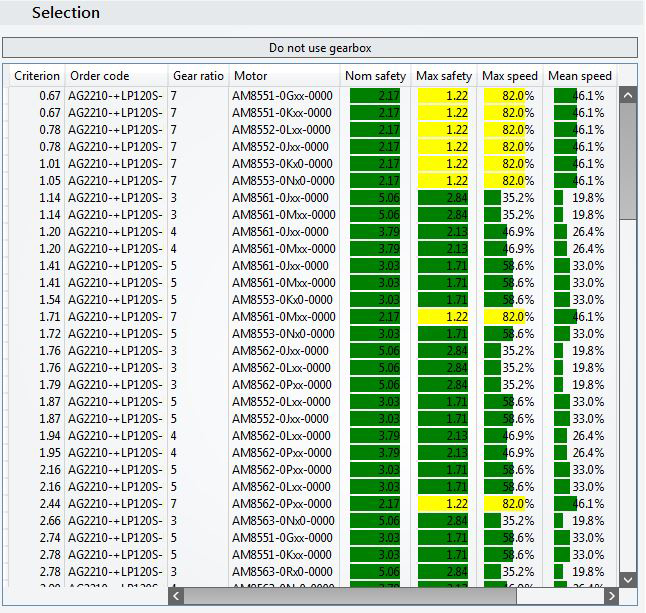The image size is (646, 613).
Task: Select the row with criterion 2.74
Action: pos(313,538)
